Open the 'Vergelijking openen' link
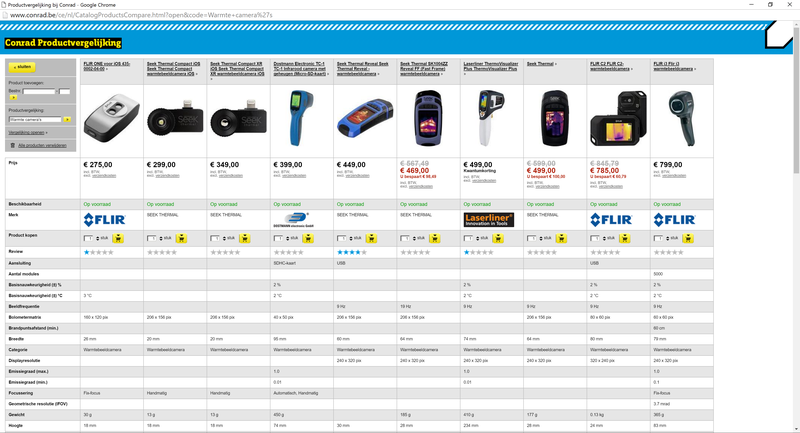Viewport: 800px width, 433px height. tap(27, 132)
